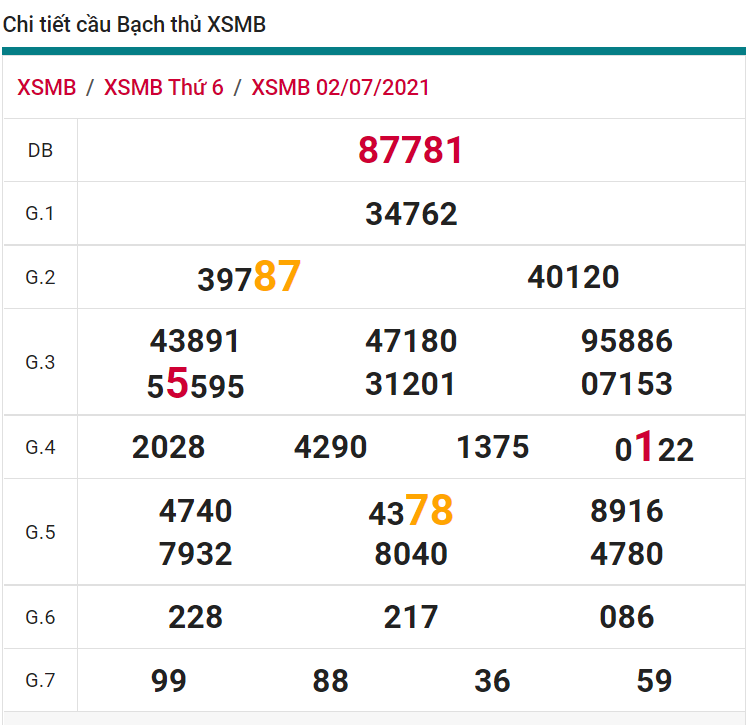
Task: Select G.3 number 55595 with red digit
Action: pyautogui.click(x=195, y=385)
